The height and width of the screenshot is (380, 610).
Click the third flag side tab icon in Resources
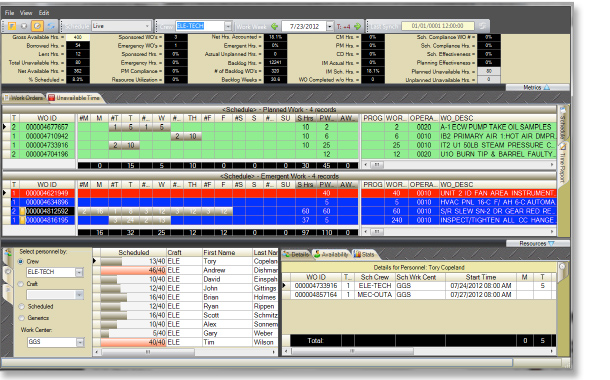(x=7, y=290)
